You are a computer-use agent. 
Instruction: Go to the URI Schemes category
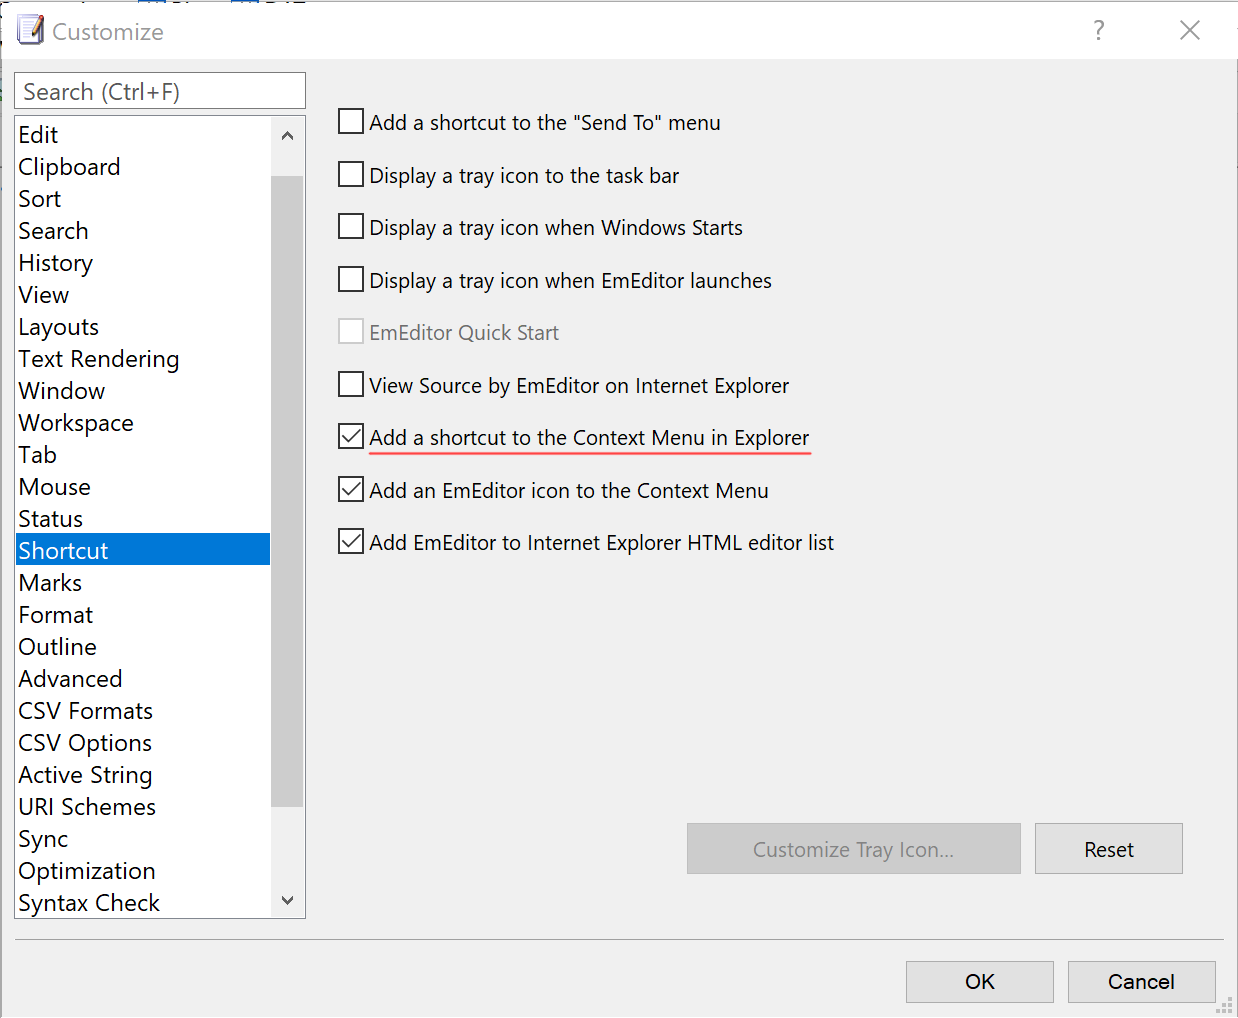click(143, 807)
